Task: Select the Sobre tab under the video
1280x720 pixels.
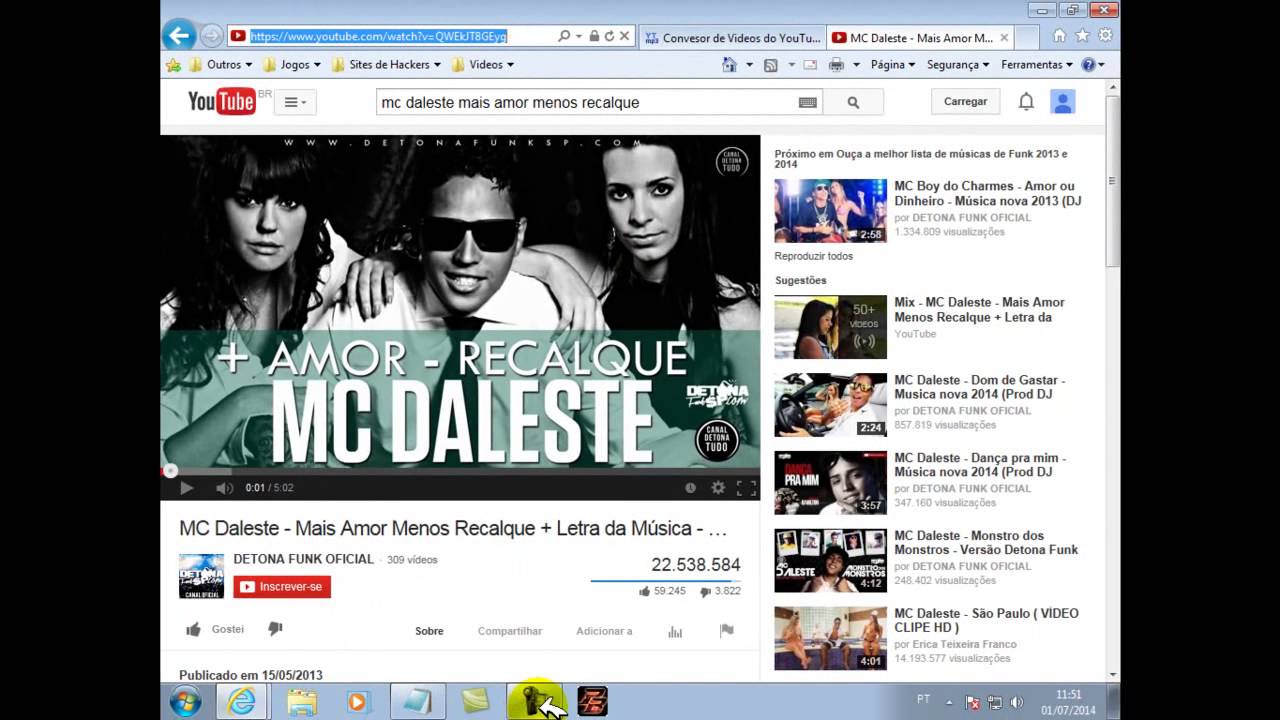Action: (x=429, y=631)
